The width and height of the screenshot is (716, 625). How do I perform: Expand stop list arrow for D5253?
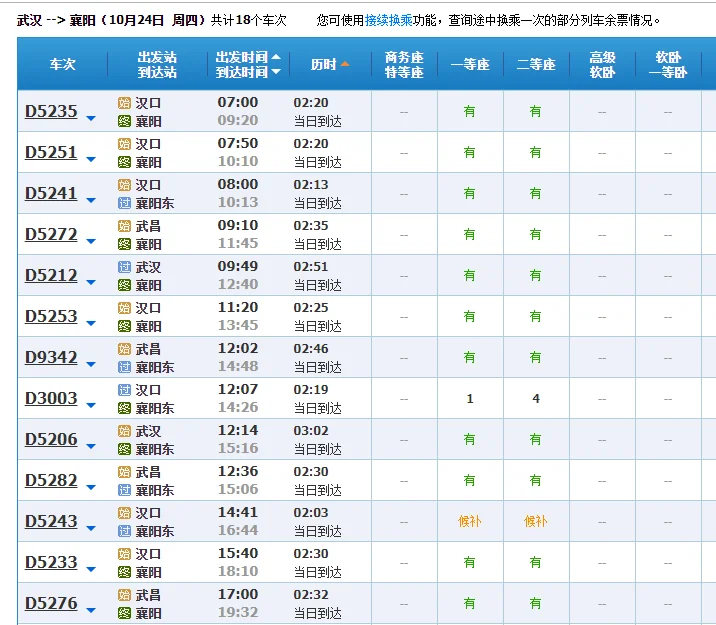point(91,324)
